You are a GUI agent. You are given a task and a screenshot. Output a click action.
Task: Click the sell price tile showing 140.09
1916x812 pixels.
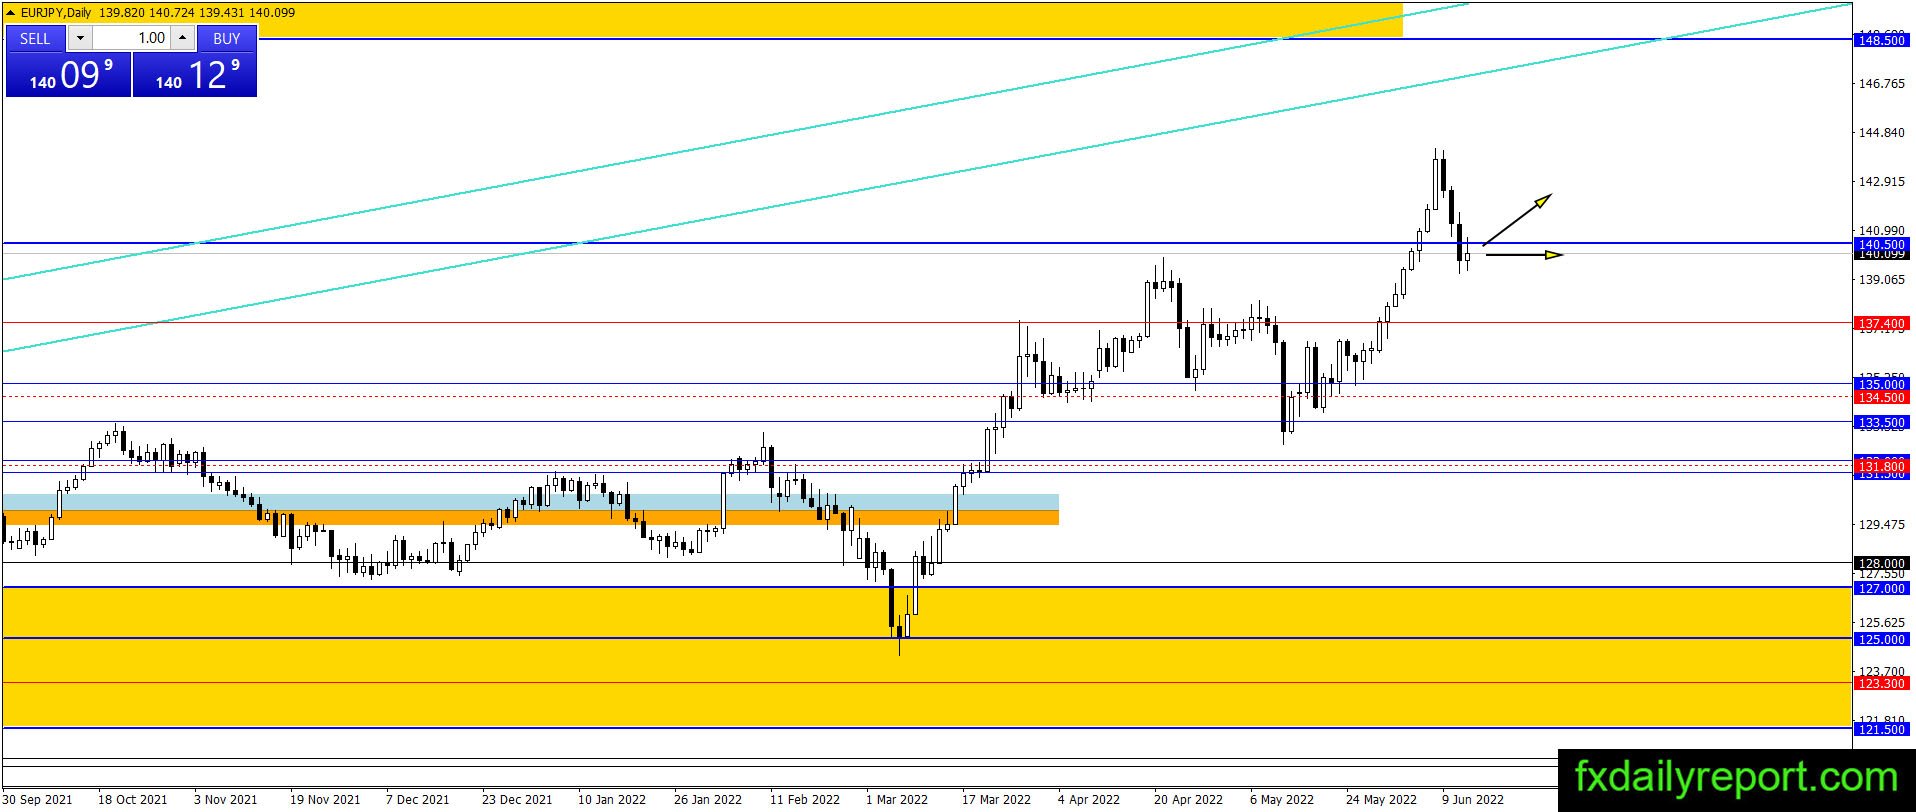coord(68,75)
